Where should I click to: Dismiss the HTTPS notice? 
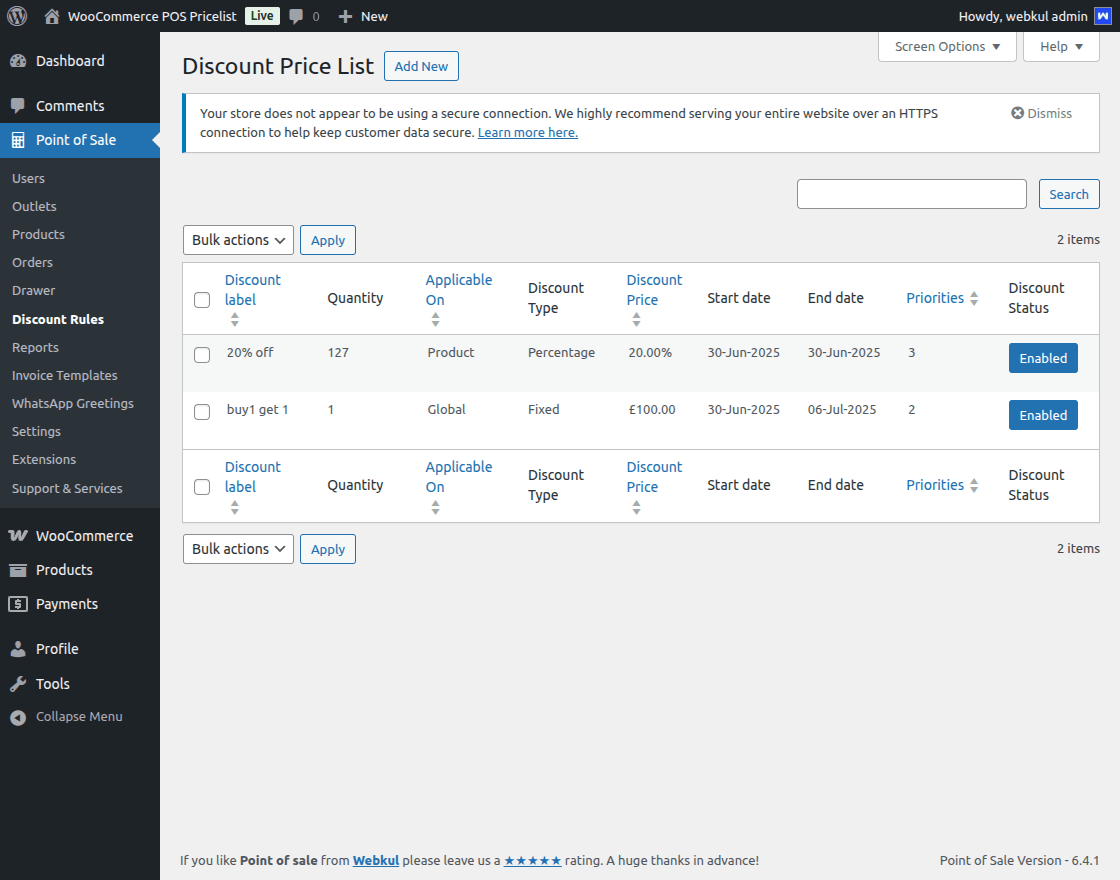[1041, 113]
